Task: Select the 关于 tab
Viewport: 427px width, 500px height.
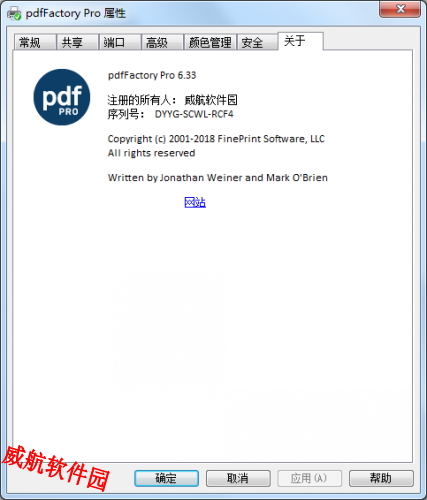Action: coord(300,41)
